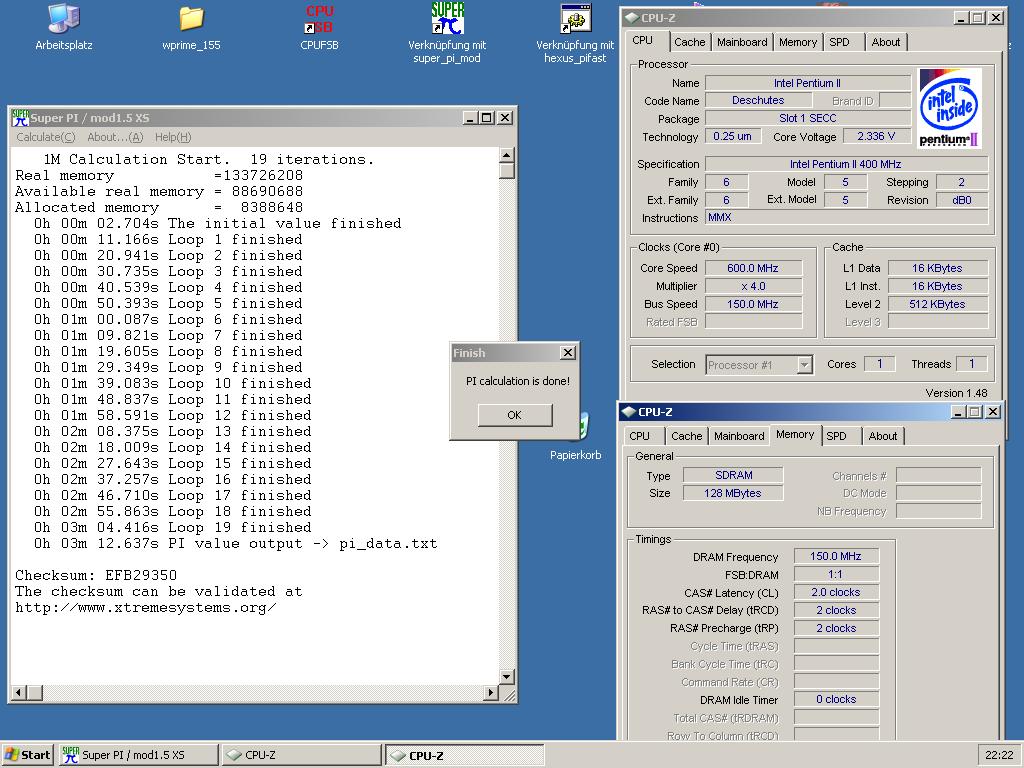This screenshot has width=1024, height=768.
Task: Click the CAS# Latency 2.0 clocks value
Action: tap(836, 592)
